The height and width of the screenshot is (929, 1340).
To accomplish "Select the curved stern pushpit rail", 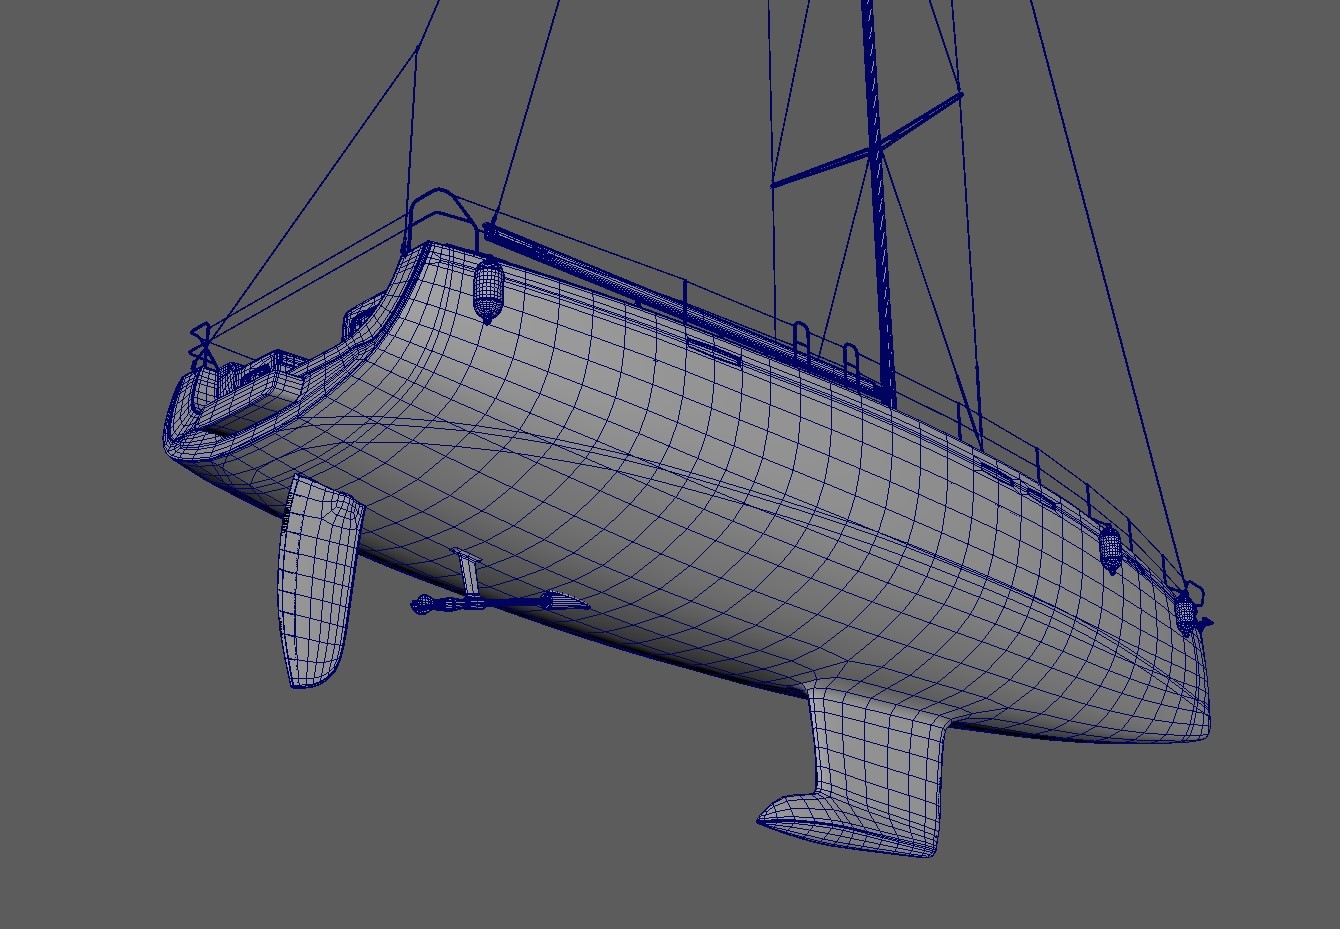I will click(440, 212).
